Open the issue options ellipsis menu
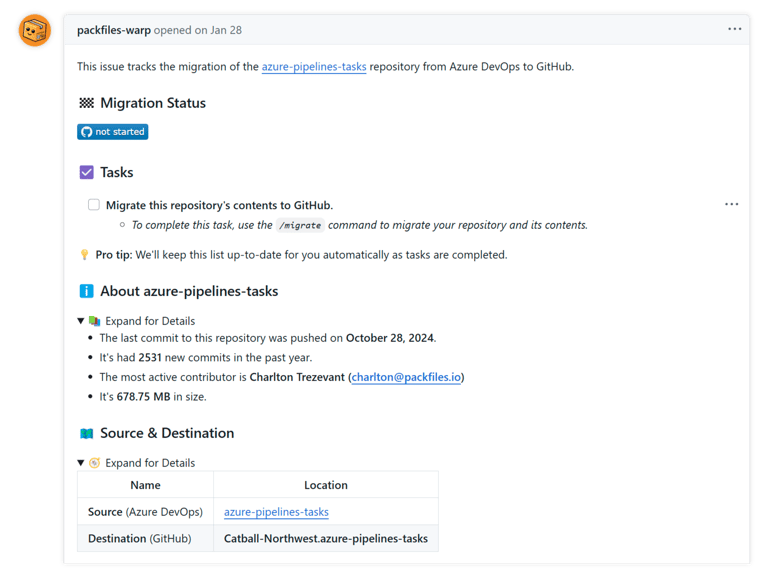 coord(735,29)
